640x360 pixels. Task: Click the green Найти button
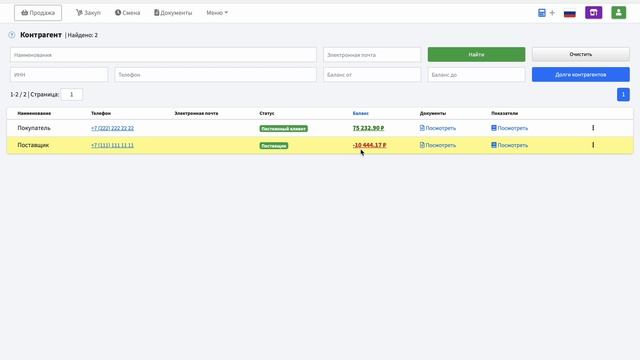click(476, 54)
